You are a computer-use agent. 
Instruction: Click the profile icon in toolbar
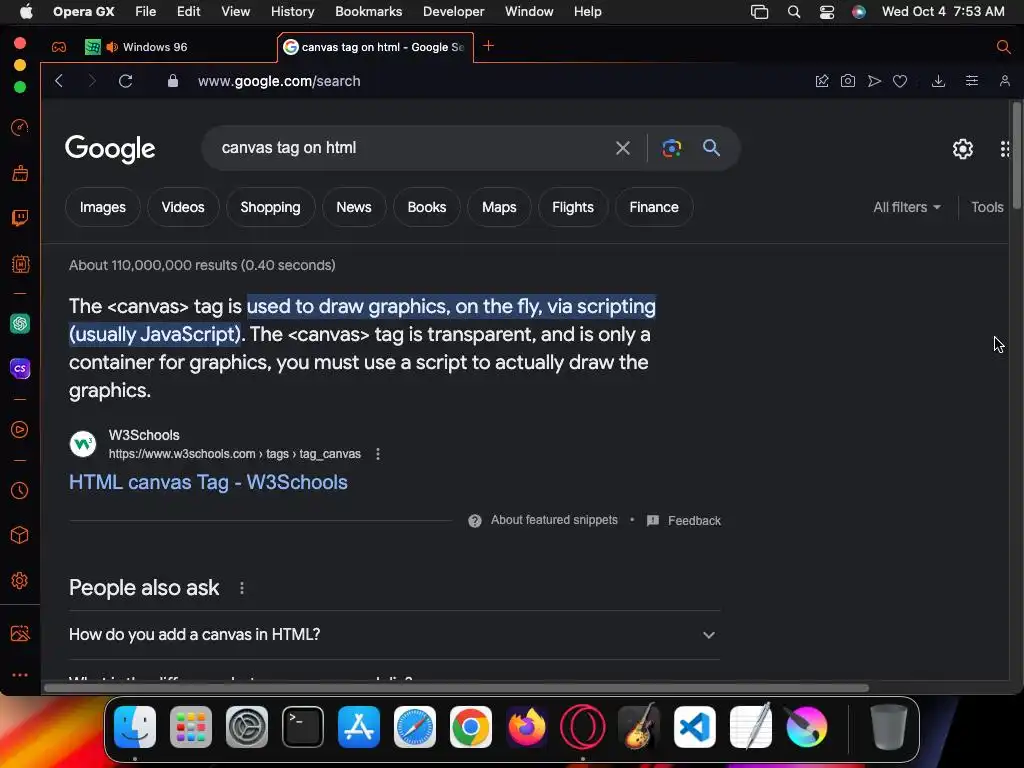click(1004, 81)
